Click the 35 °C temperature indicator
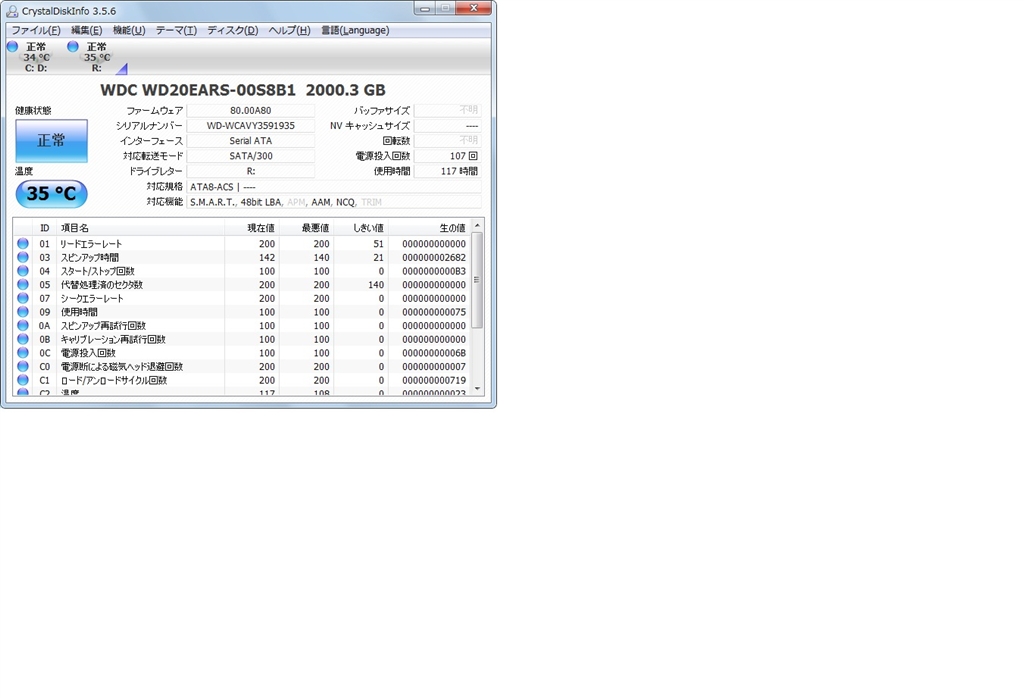This screenshot has height=698, width=1024. point(52,194)
